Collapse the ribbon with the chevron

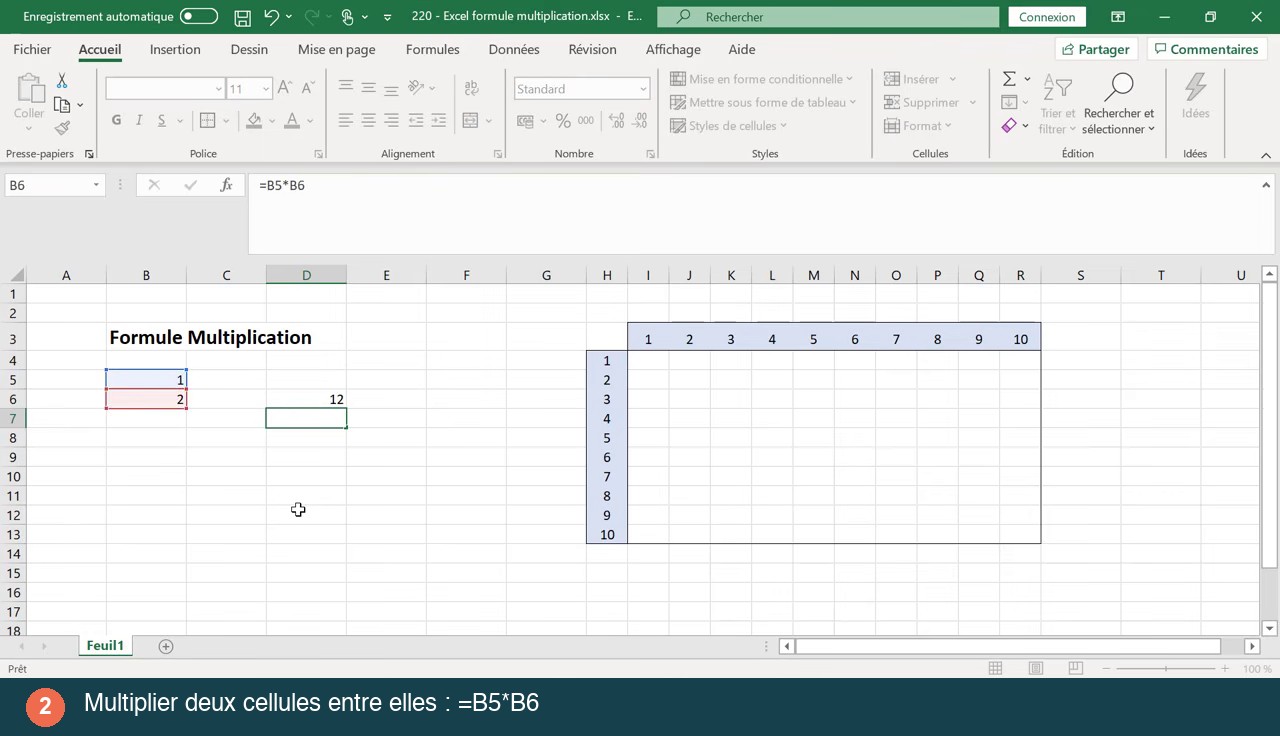click(1266, 155)
